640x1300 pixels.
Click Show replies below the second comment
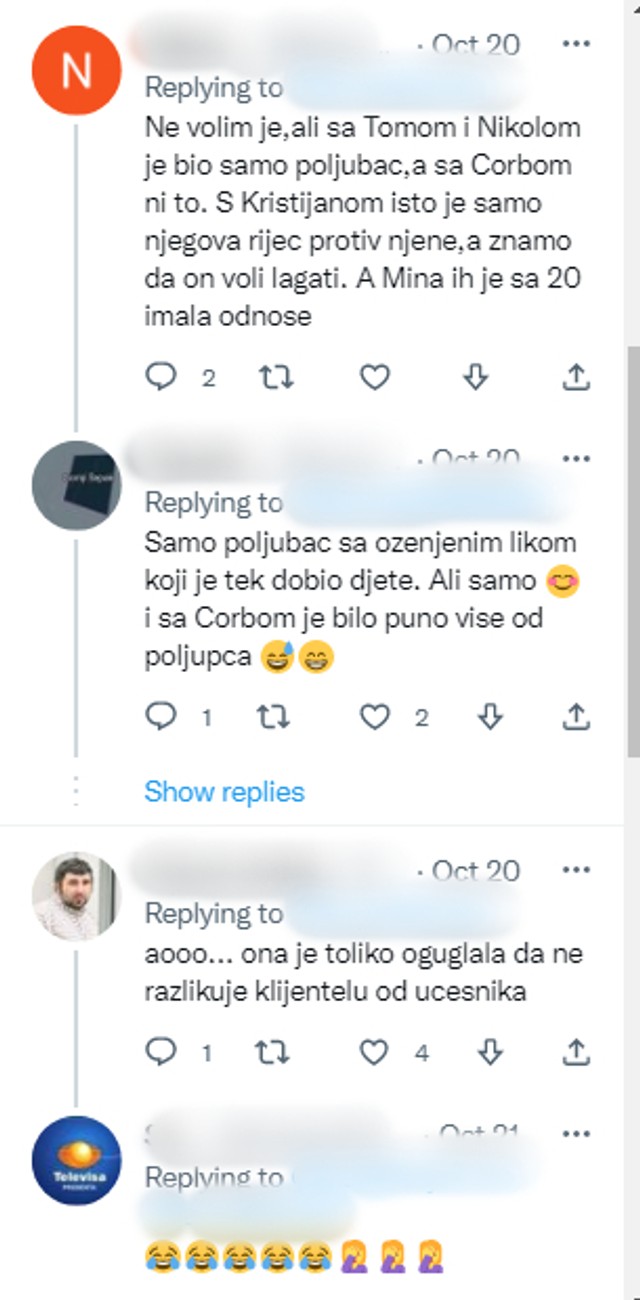[x=222, y=791]
